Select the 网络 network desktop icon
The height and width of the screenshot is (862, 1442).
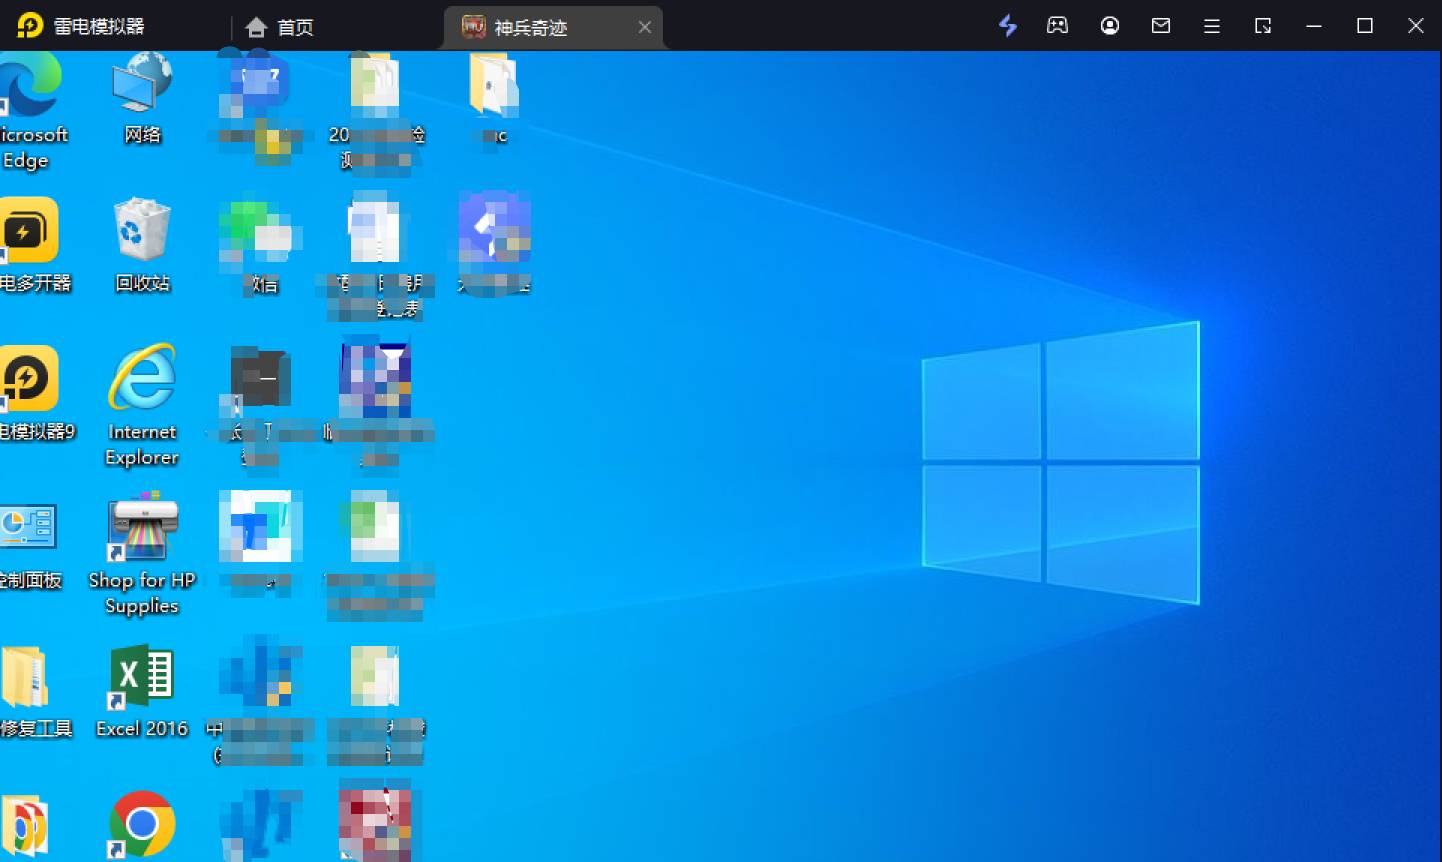[x=142, y=98]
